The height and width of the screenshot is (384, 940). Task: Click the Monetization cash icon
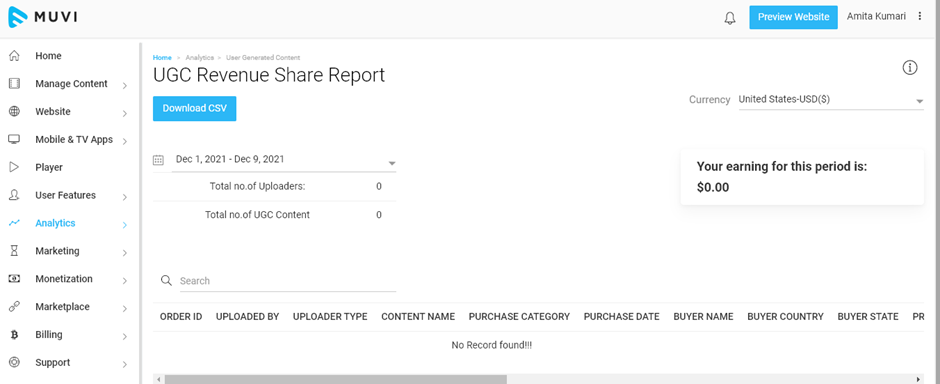(x=14, y=279)
